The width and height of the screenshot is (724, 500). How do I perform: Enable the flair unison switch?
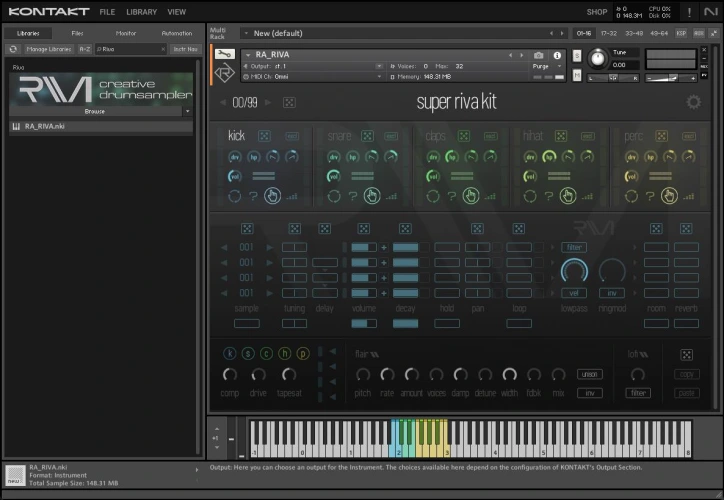[x=590, y=374]
